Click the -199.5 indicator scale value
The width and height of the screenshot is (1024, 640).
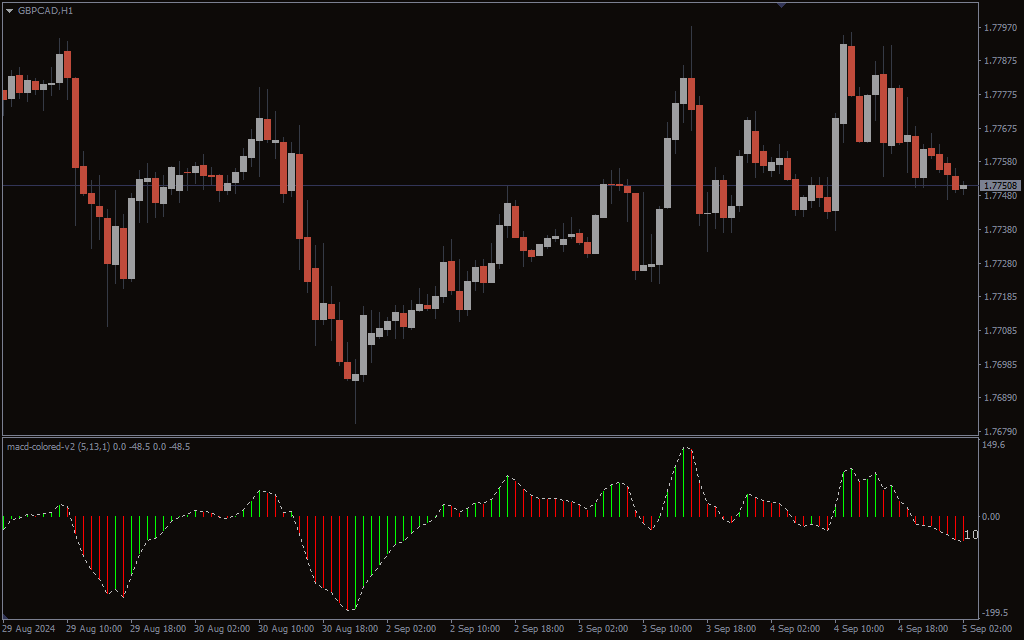(996, 612)
